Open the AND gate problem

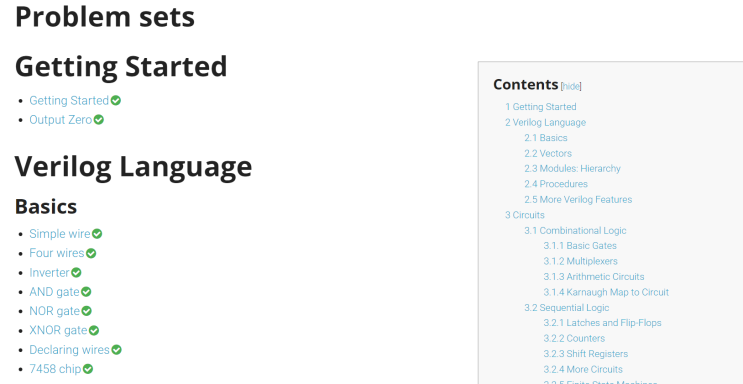(54, 292)
